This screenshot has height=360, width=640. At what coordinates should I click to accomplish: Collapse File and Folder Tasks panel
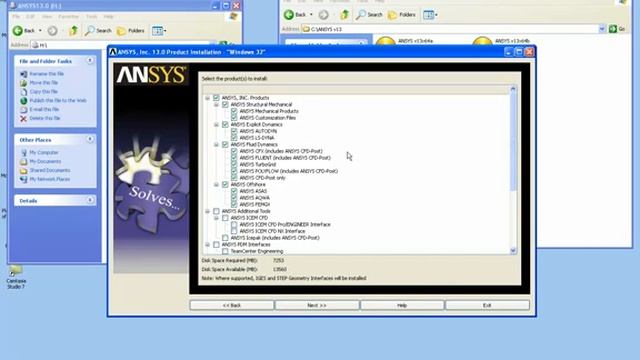(x=90, y=61)
